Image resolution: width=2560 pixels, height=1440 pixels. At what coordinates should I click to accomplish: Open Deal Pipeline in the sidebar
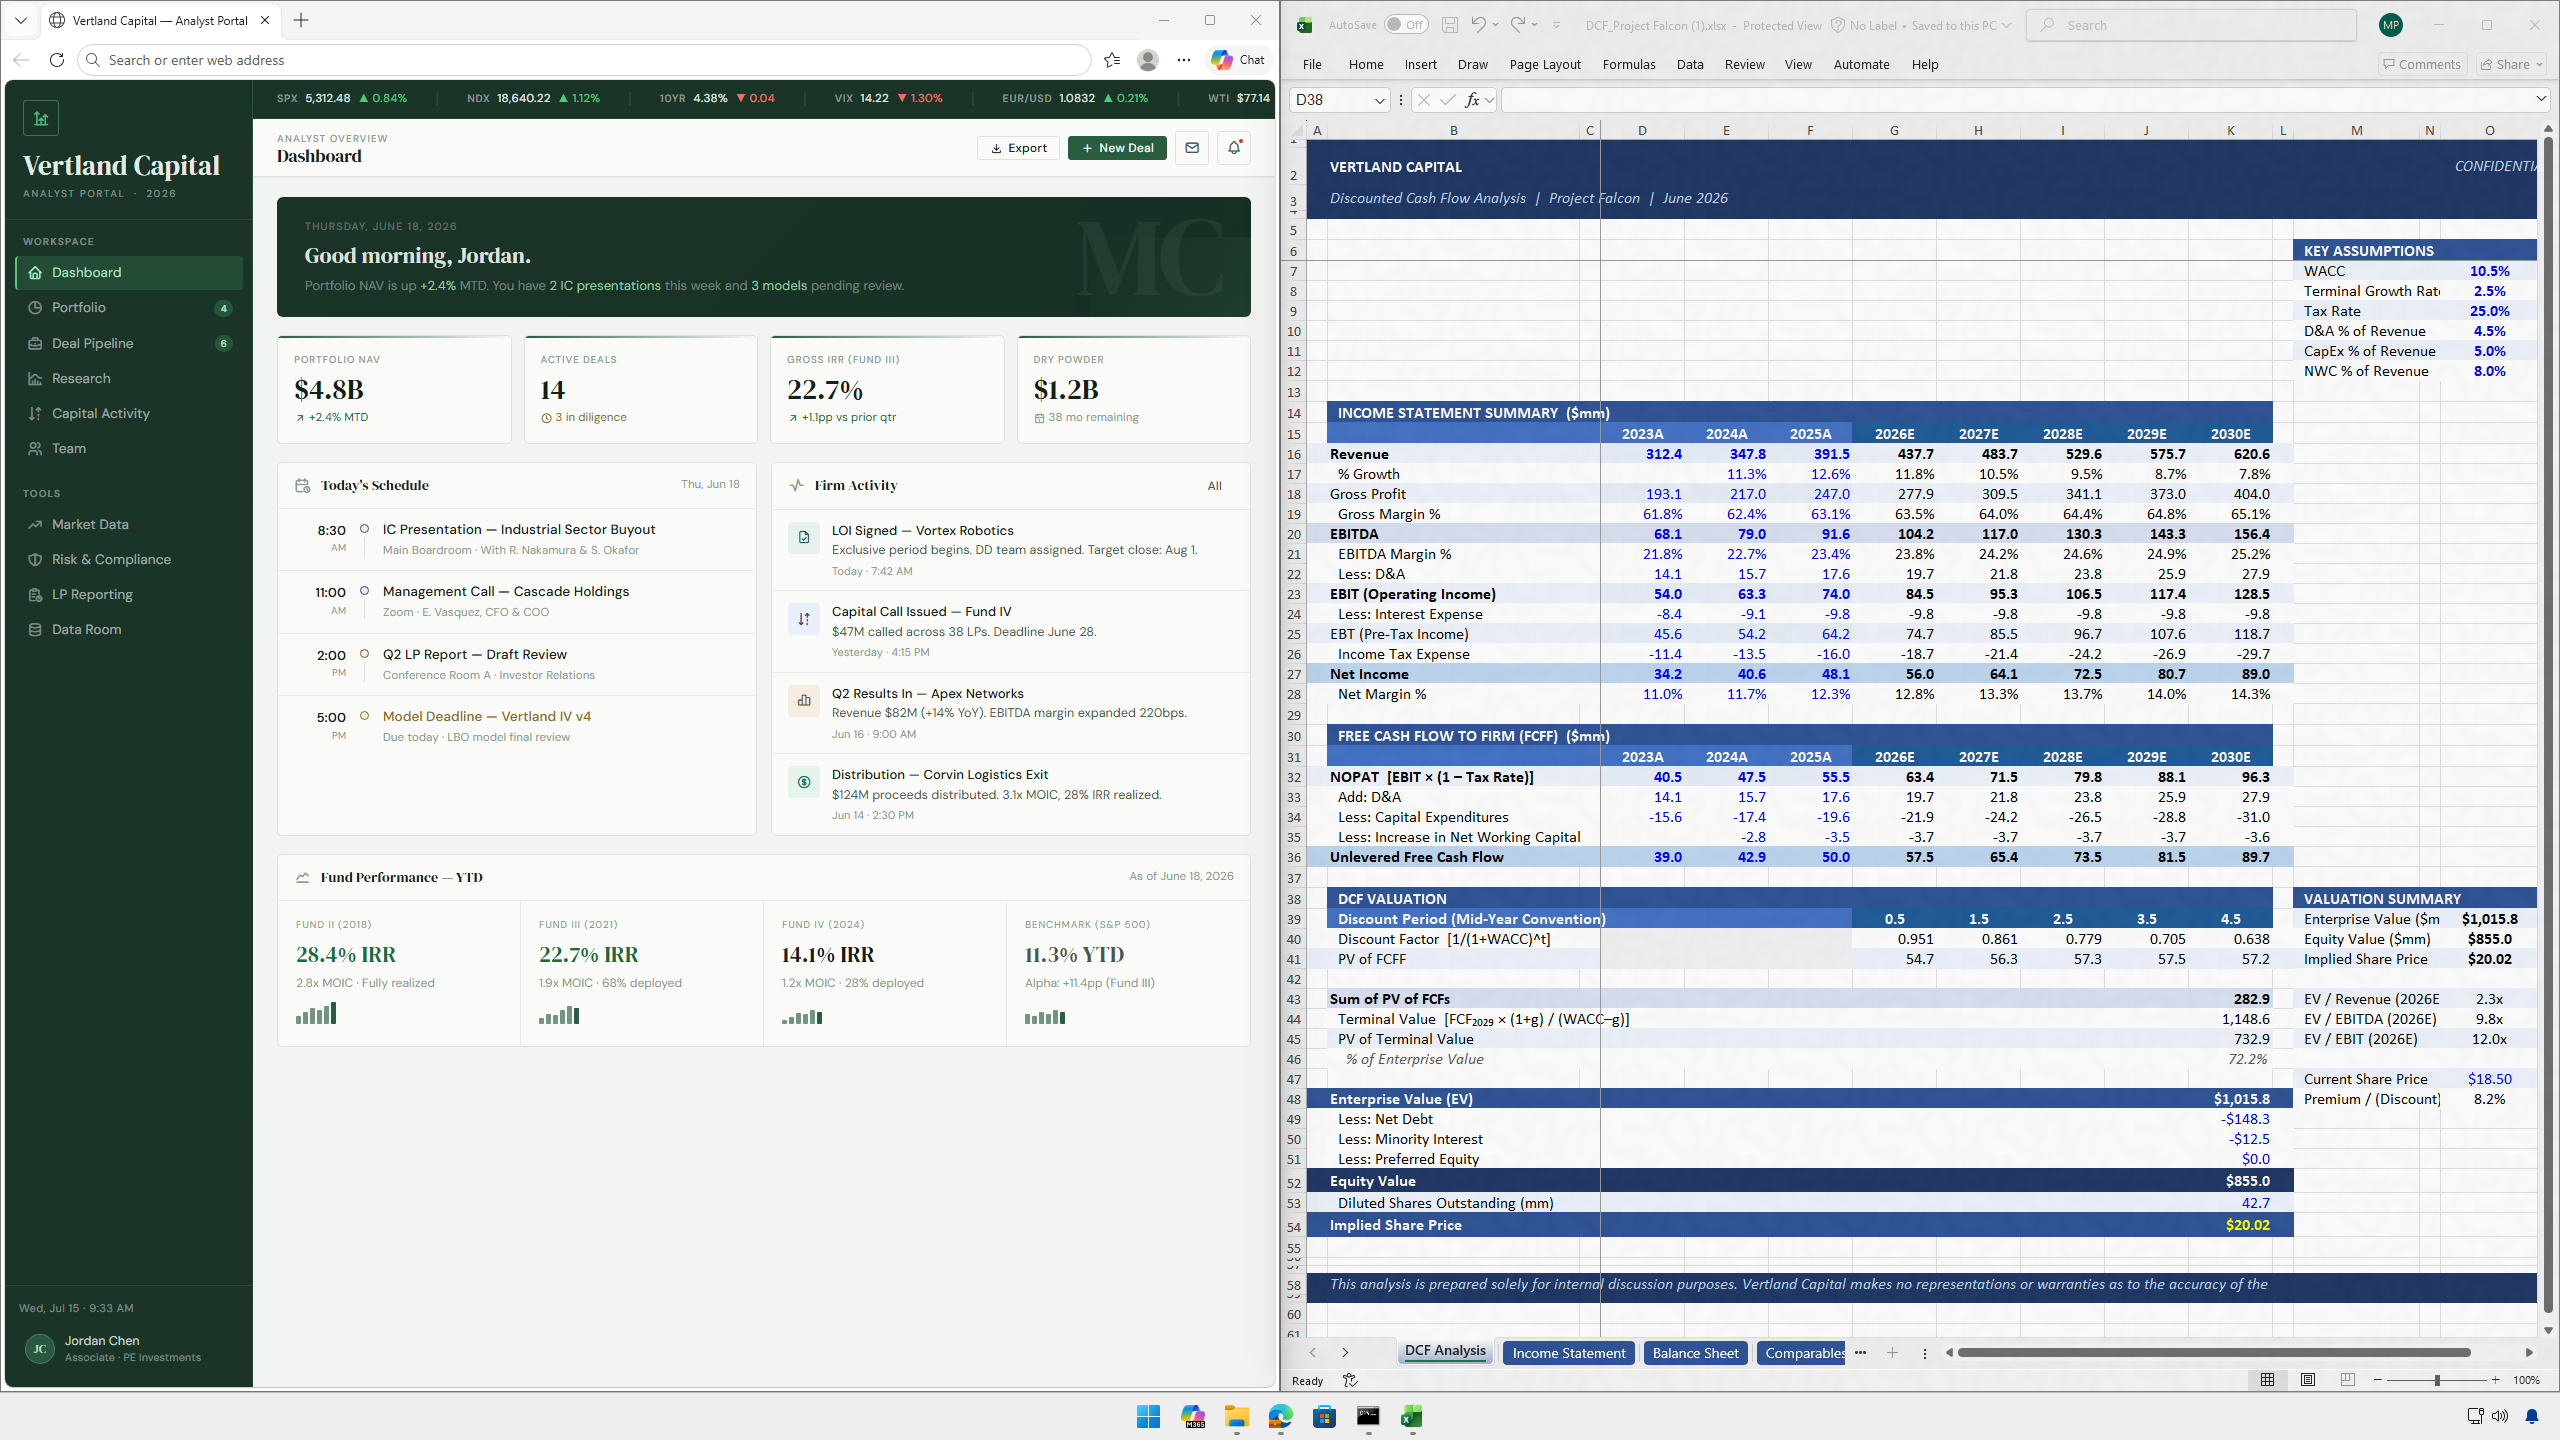tap(129, 343)
